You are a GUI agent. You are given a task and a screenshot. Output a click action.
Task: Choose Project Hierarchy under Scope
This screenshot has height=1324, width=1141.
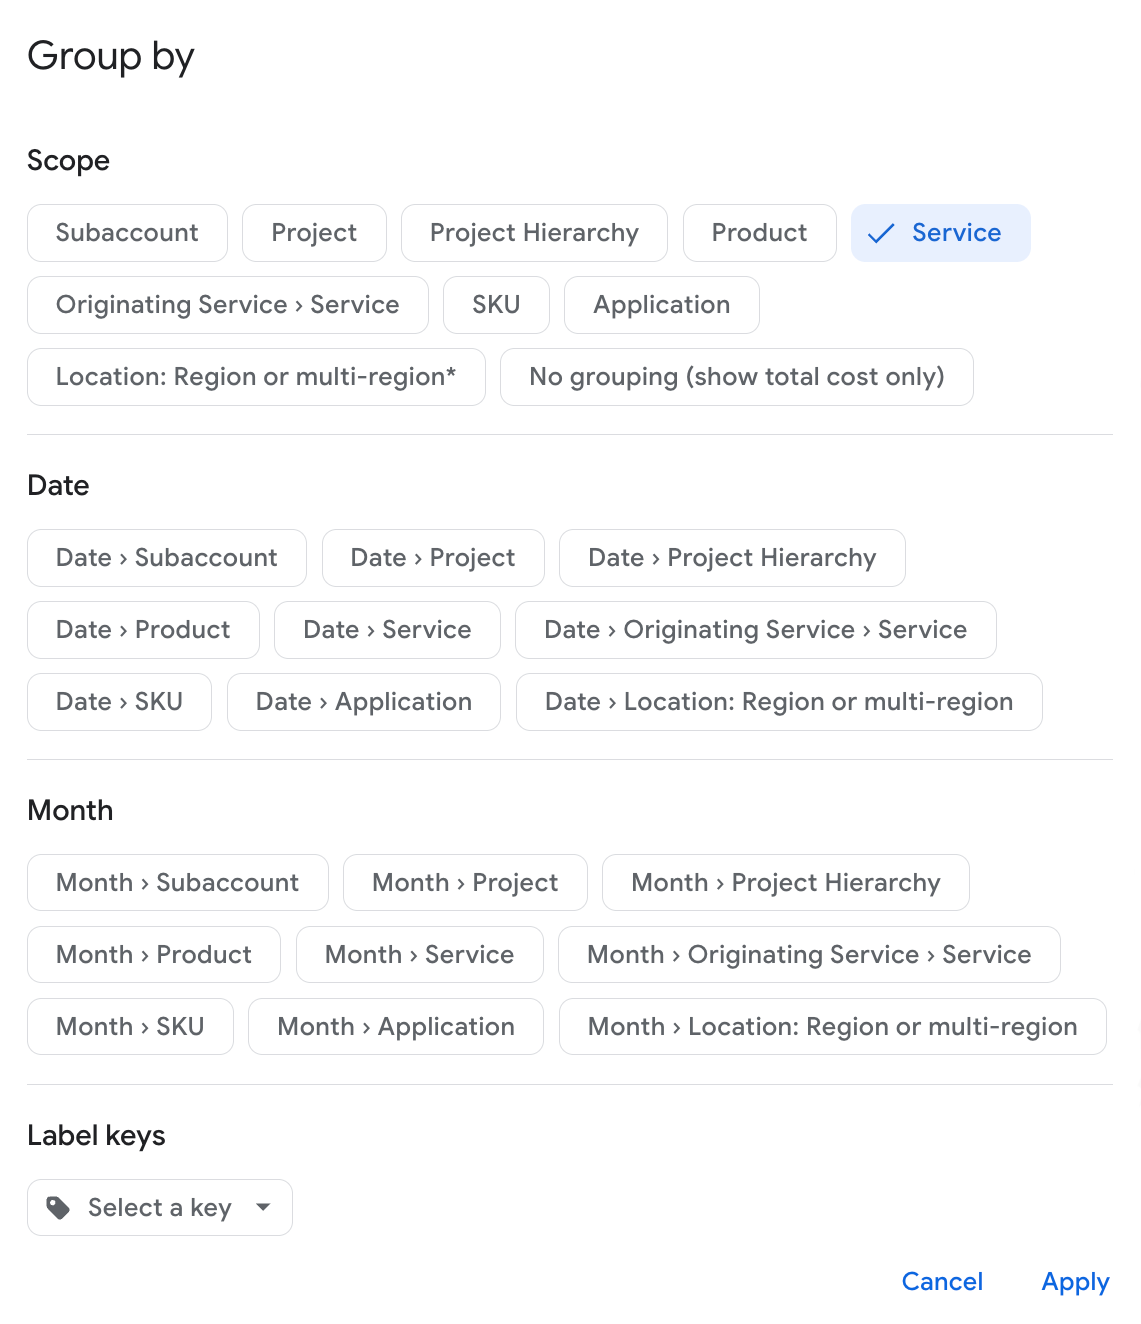[x=534, y=233]
